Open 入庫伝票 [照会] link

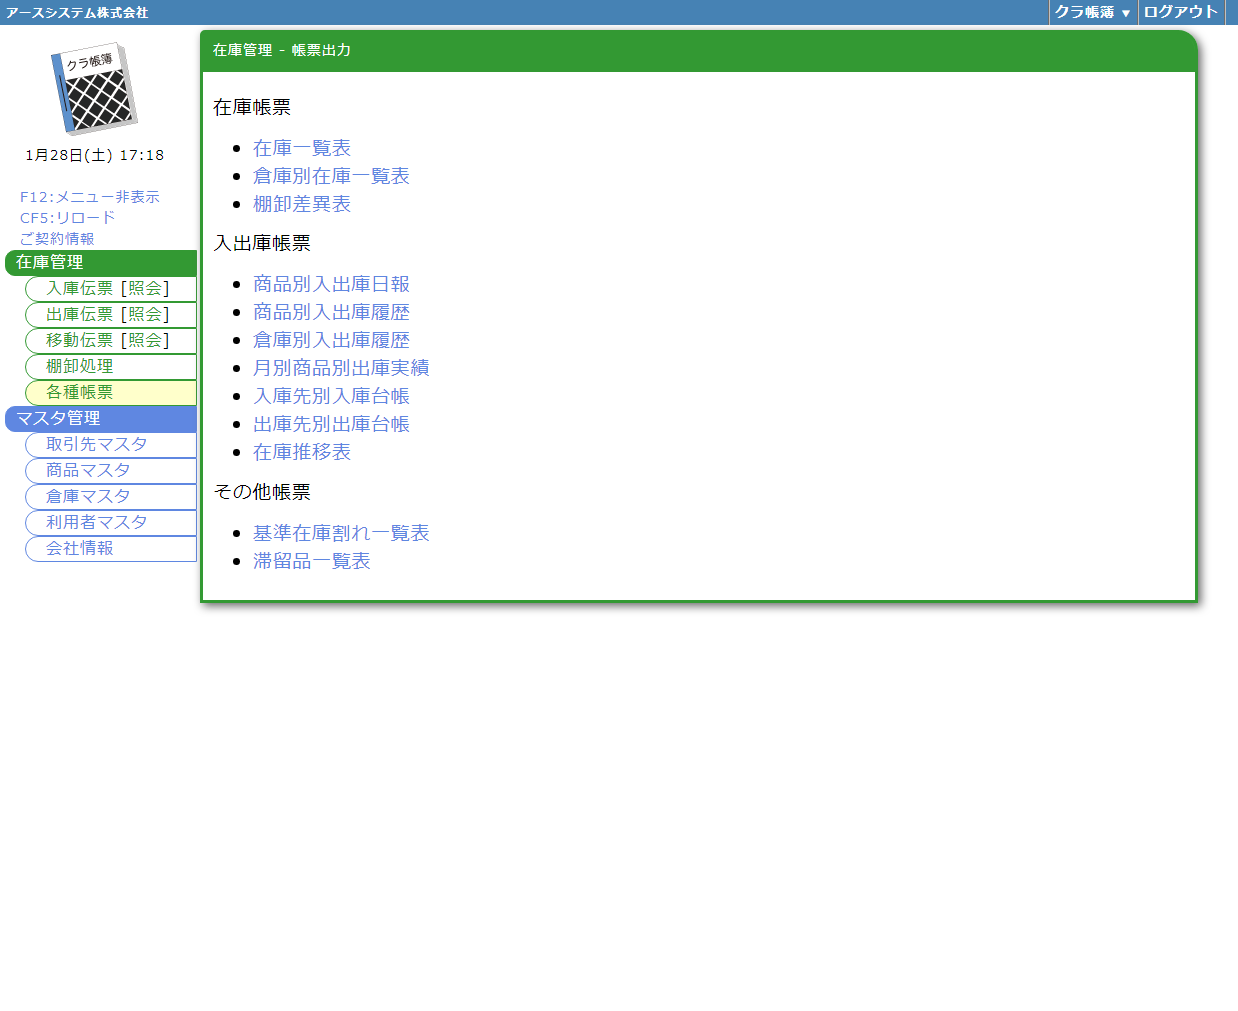click(x=145, y=288)
